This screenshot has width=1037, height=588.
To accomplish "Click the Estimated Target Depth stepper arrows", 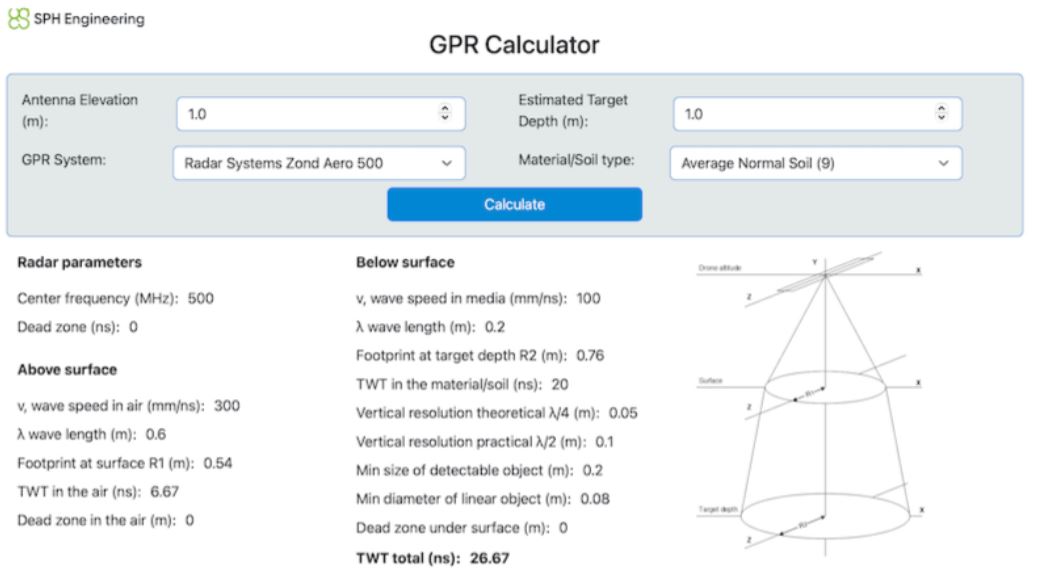I will [x=940, y=114].
